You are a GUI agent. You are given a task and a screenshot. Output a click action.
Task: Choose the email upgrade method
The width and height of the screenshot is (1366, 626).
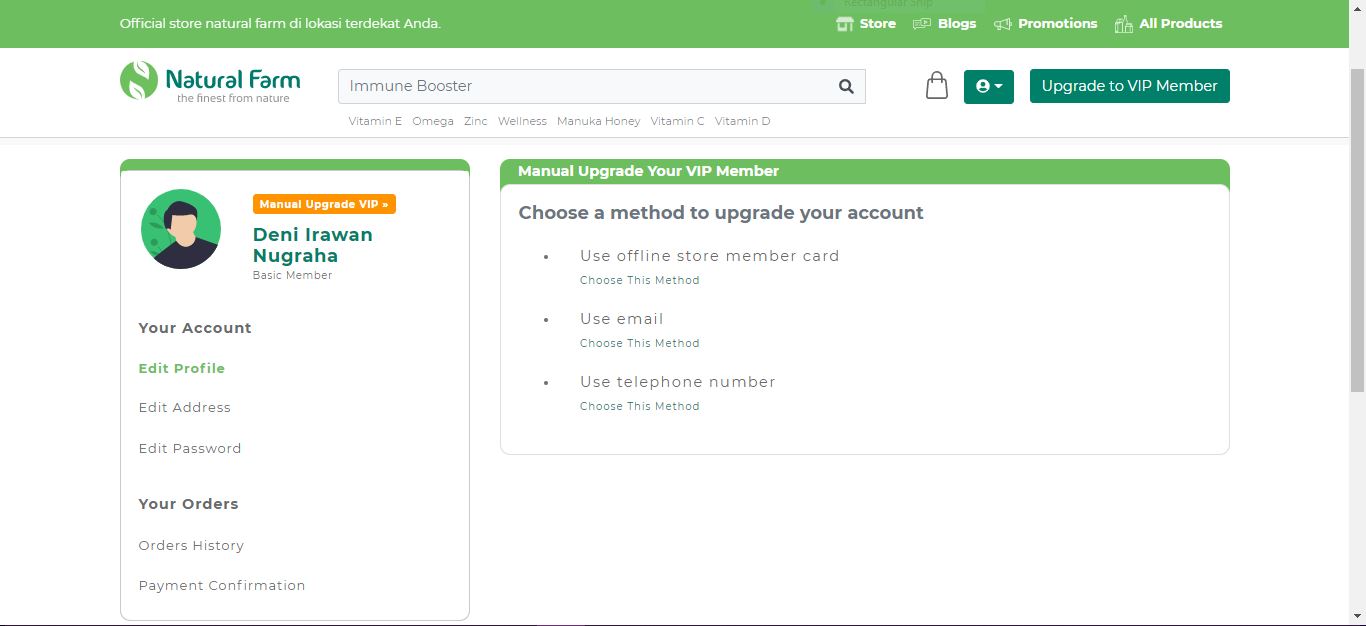click(x=639, y=343)
